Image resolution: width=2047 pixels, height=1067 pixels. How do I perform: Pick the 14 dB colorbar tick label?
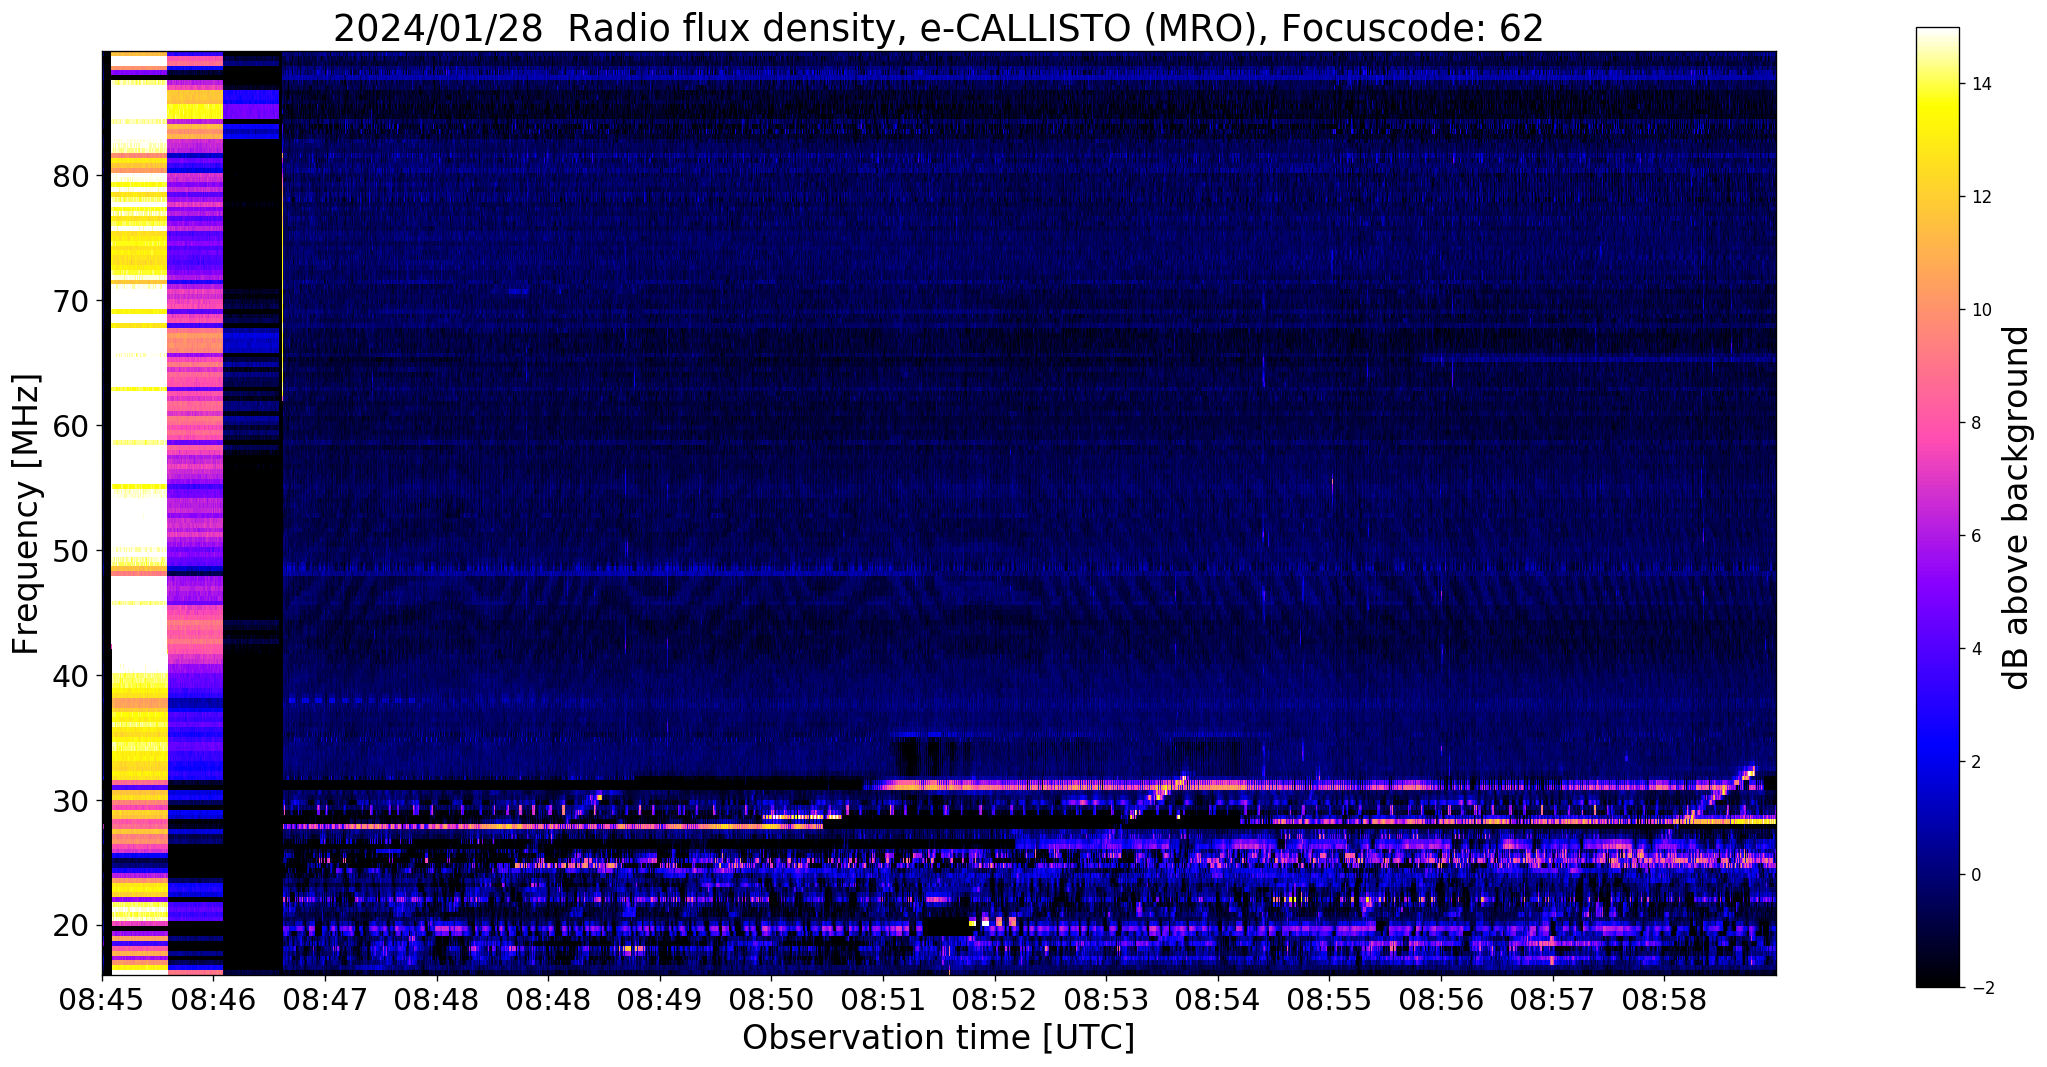pyautogui.click(x=1980, y=84)
